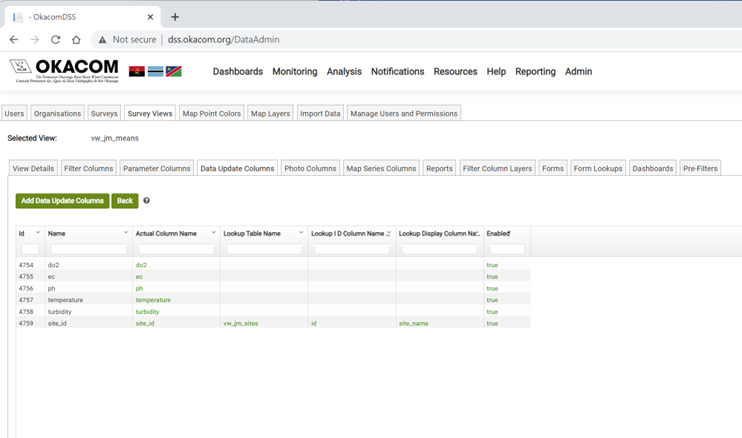742x438 pixels.
Task: Open the Name column header dropdown
Action: [125, 232]
